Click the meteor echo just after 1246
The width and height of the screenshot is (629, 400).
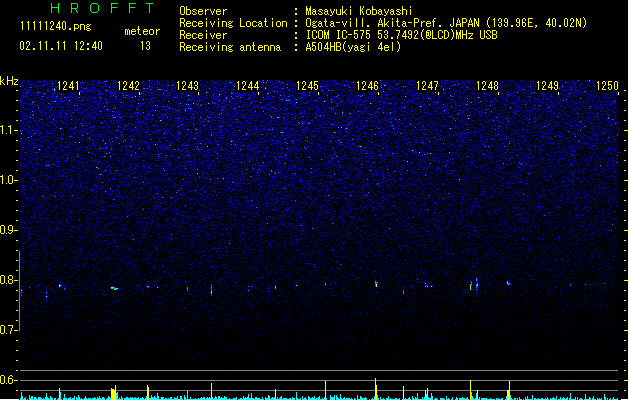coord(376,283)
